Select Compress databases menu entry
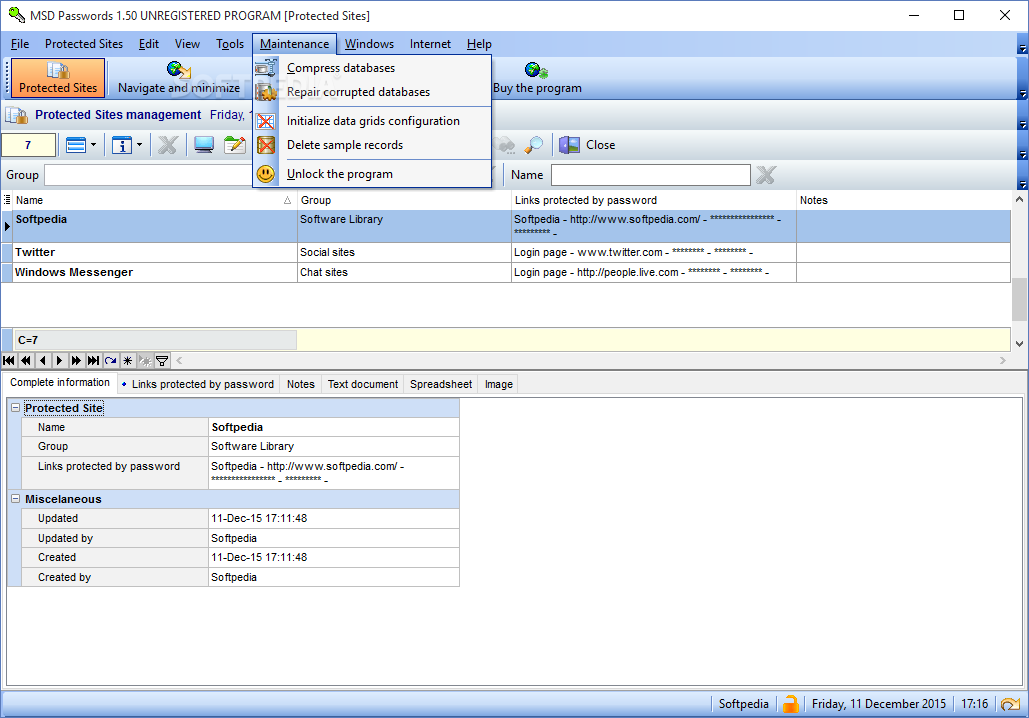The image size is (1029, 718). coord(372,68)
